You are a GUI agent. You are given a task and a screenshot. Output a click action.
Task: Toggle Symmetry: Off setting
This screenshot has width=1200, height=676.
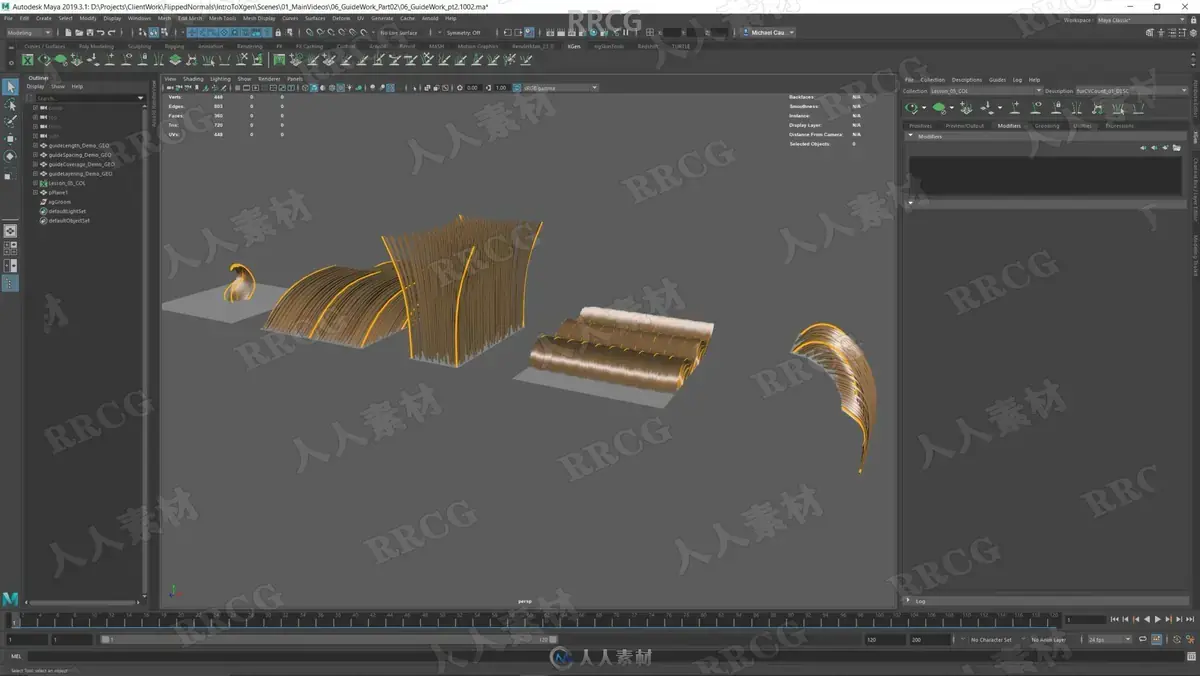click(x=464, y=32)
